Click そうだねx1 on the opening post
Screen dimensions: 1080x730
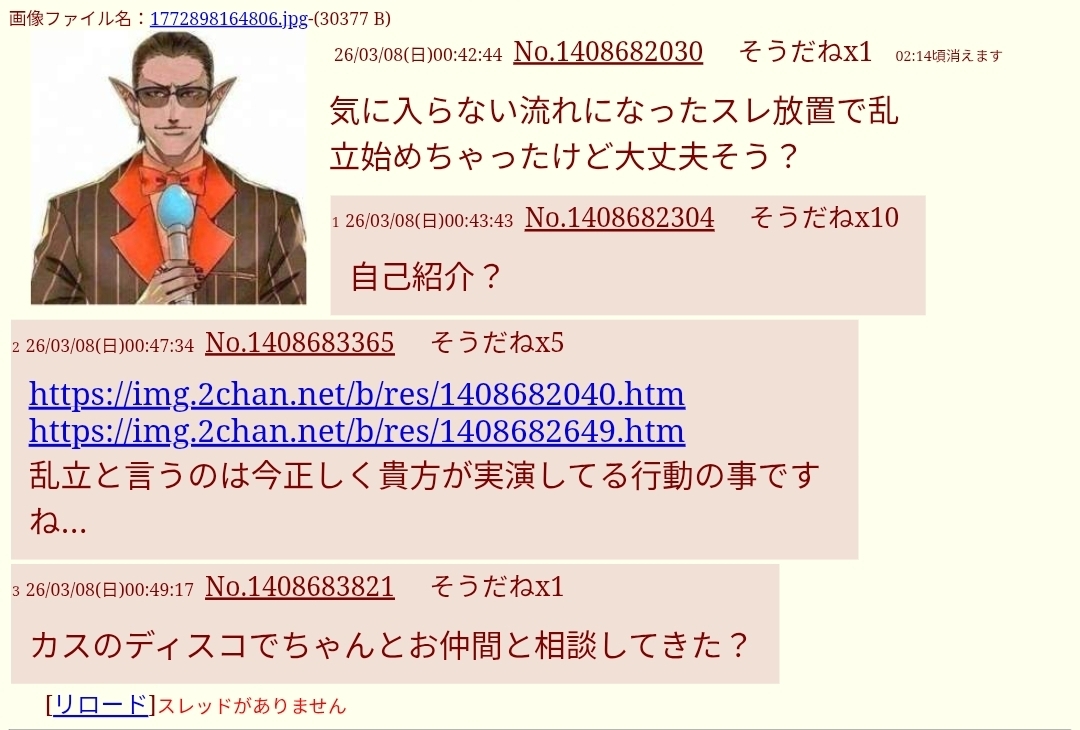[805, 52]
